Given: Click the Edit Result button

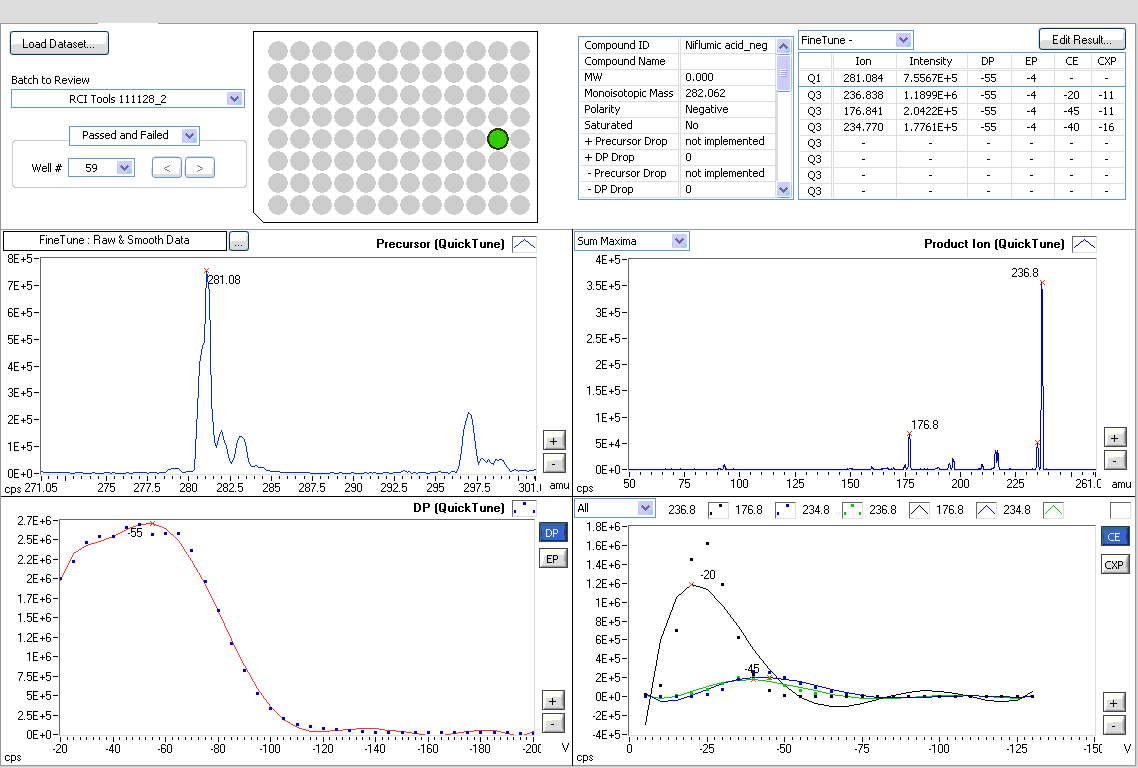Looking at the screenshot, I should [x=1082, y=40].
